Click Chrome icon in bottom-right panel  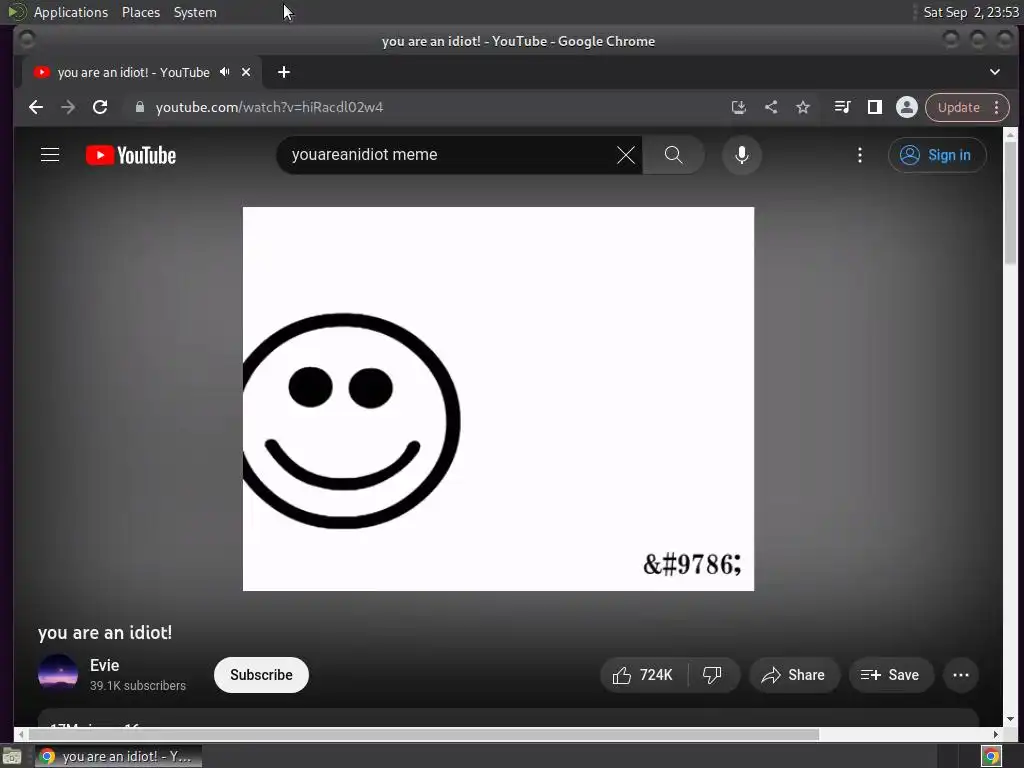[x=991, y=756]
